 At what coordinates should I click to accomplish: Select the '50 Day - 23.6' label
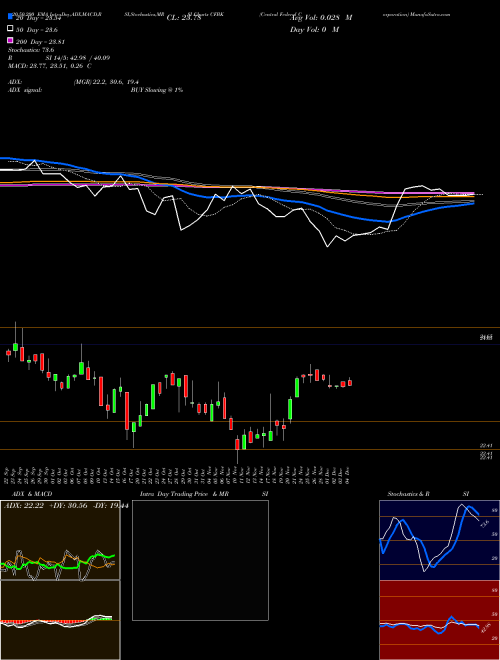(37, 30)
